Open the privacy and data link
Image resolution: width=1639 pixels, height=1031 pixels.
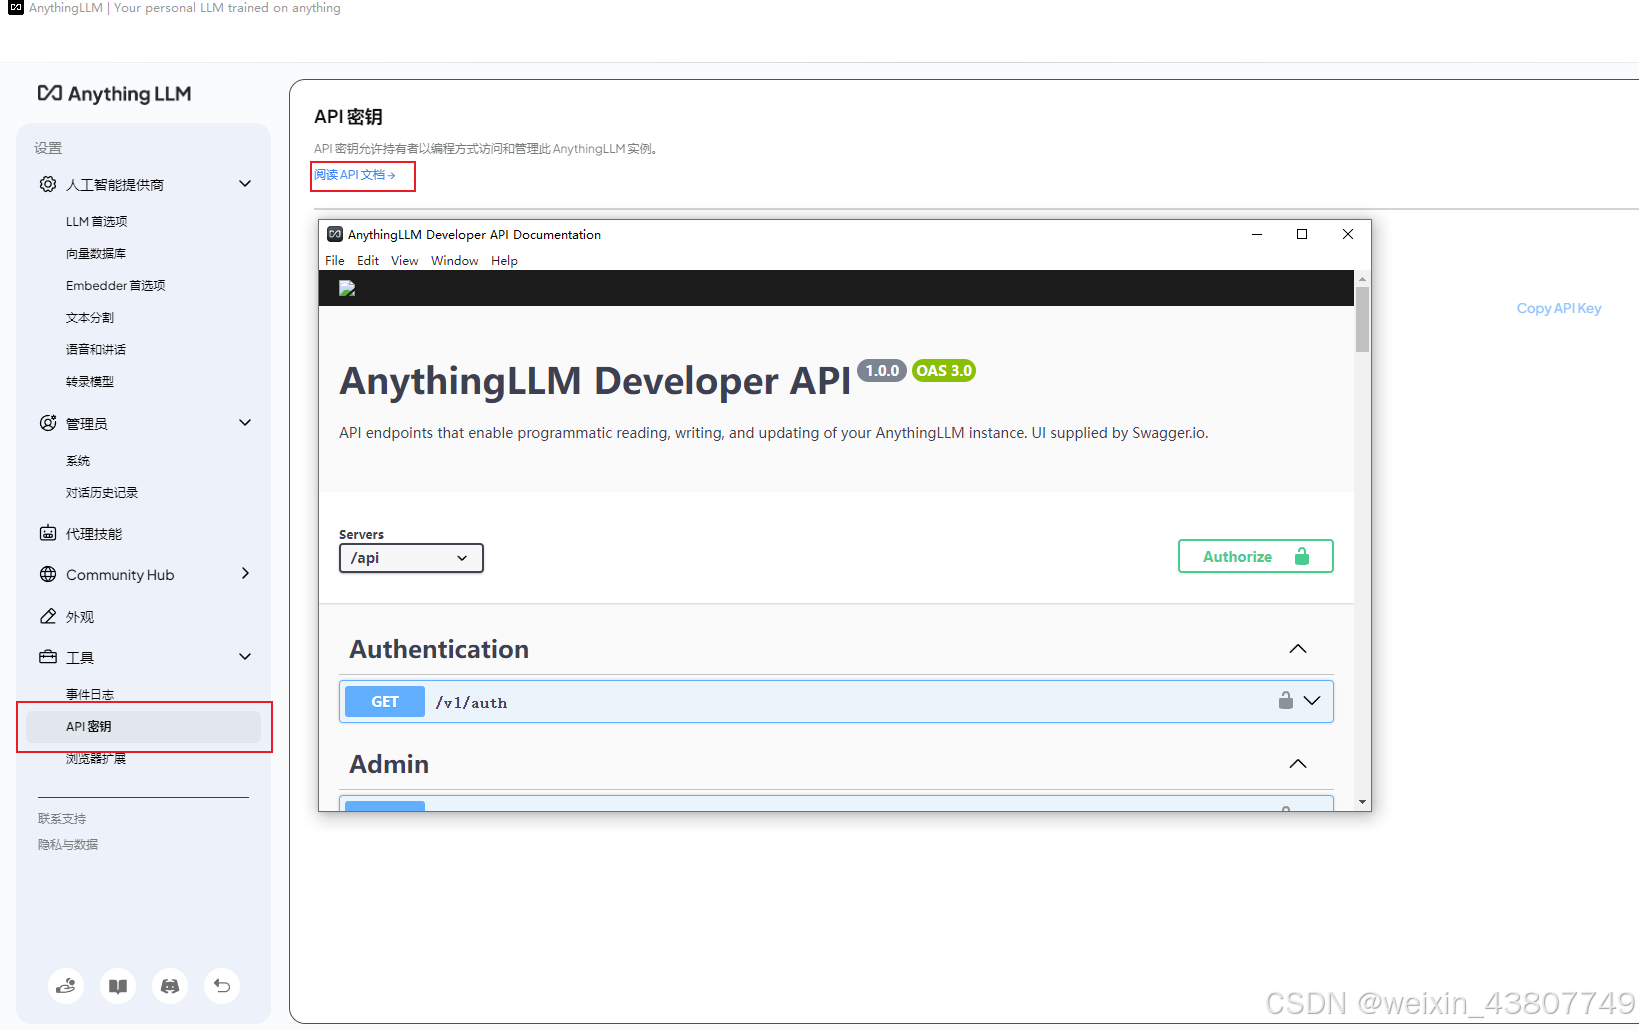[x=68, y=844]
